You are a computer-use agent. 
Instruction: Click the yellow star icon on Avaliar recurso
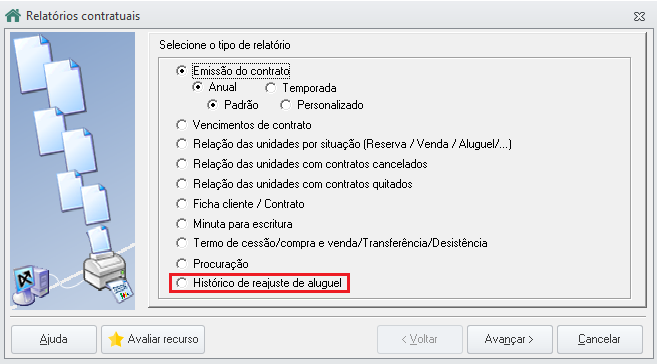[x=116, y=339]
